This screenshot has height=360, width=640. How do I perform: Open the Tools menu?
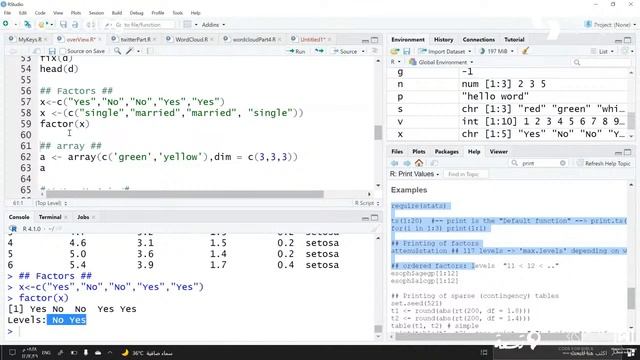(178, 13)
